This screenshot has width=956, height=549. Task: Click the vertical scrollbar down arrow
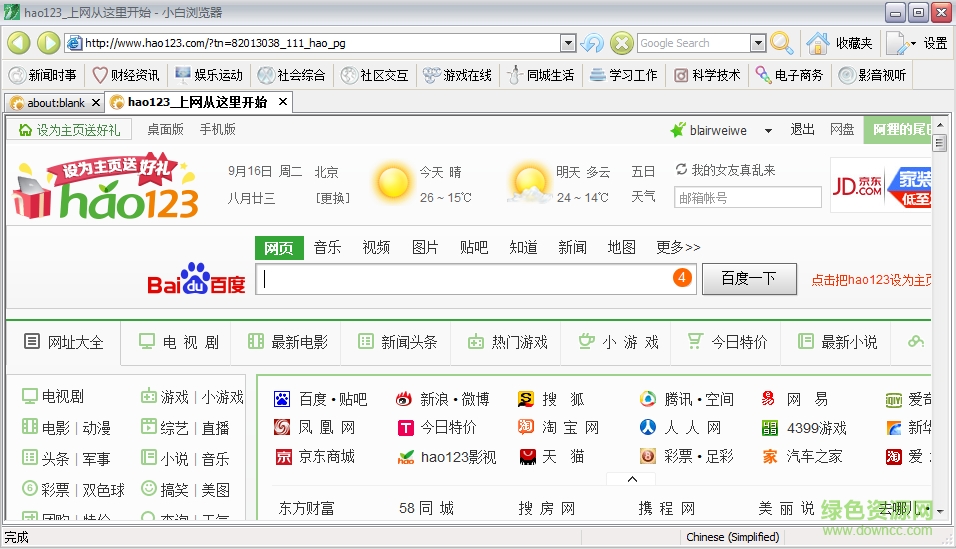(x=940, y=512)
